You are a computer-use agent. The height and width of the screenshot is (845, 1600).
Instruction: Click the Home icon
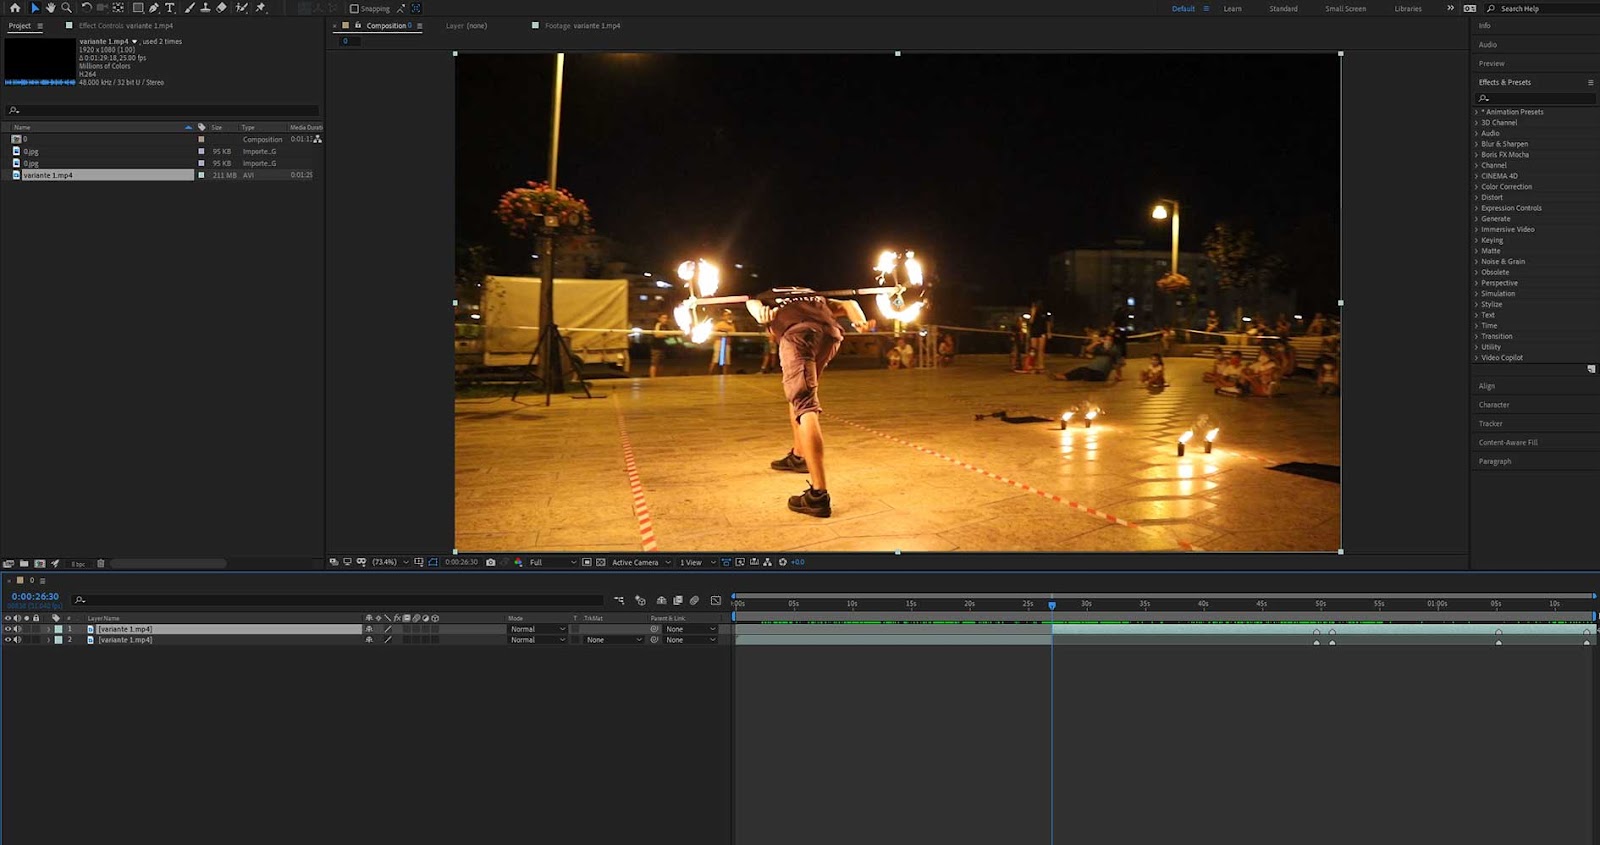[x=14, y=8]
